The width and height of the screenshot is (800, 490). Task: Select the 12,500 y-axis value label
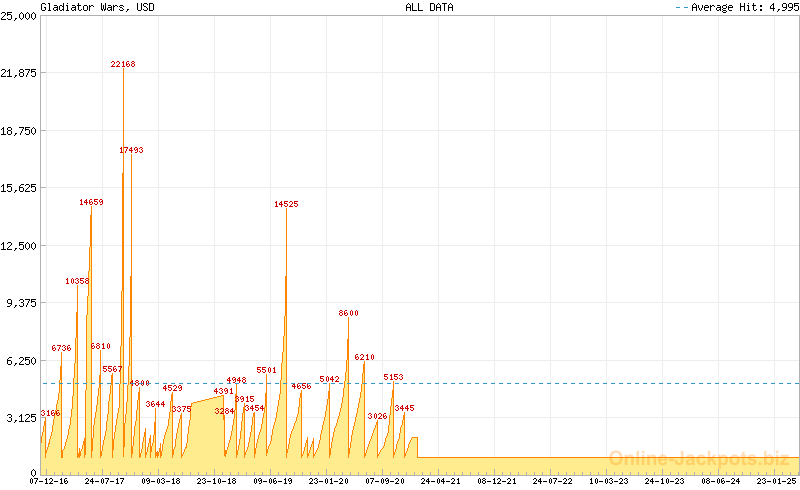[x=19, y=245]
